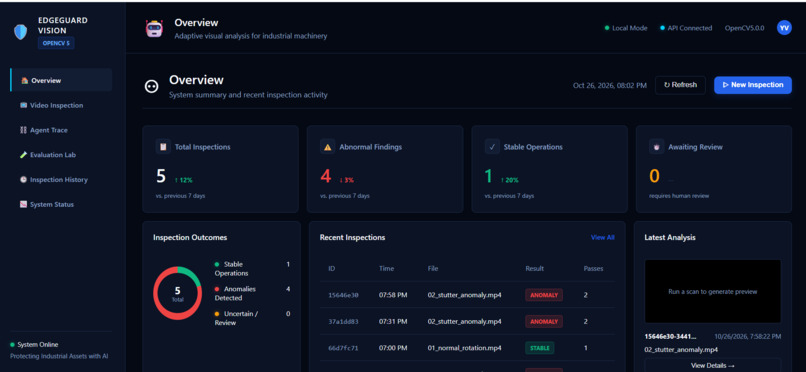Click the ↑ 20% trend value
This screenshot has width=806, height=372.
509,180
